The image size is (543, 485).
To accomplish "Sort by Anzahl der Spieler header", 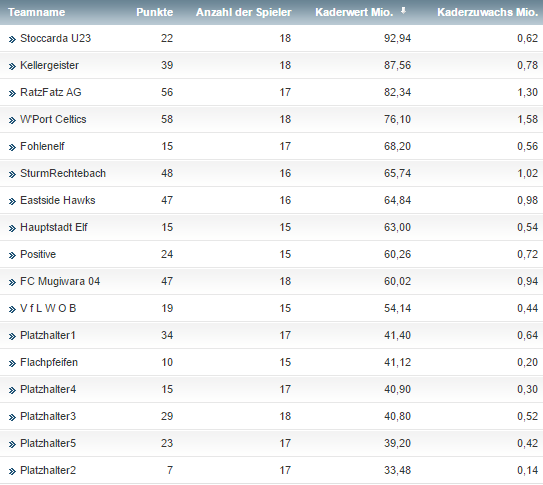I will (243, 12).
